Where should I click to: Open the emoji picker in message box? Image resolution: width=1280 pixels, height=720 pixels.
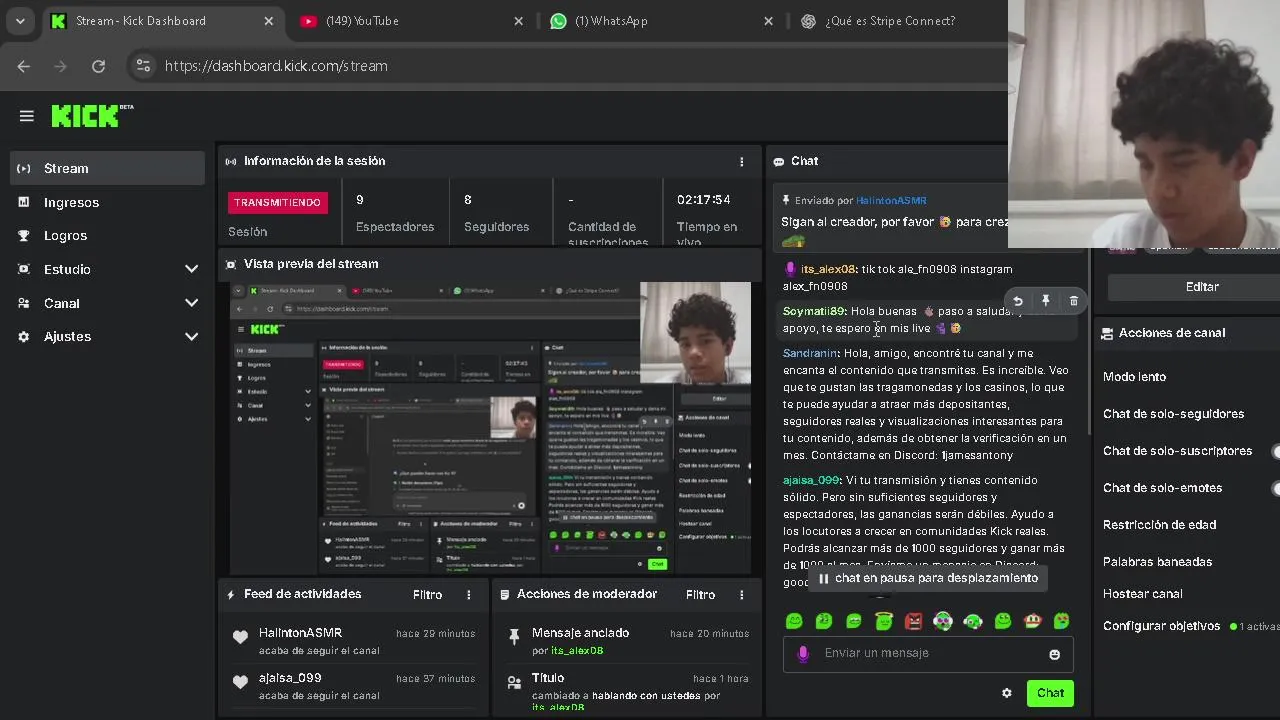(1054, 654)
